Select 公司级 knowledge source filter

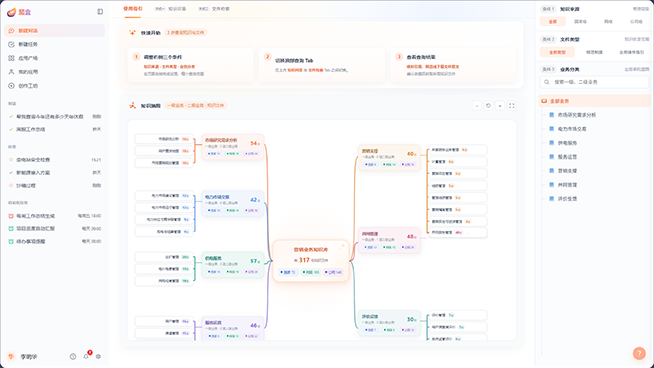point(636,22)
